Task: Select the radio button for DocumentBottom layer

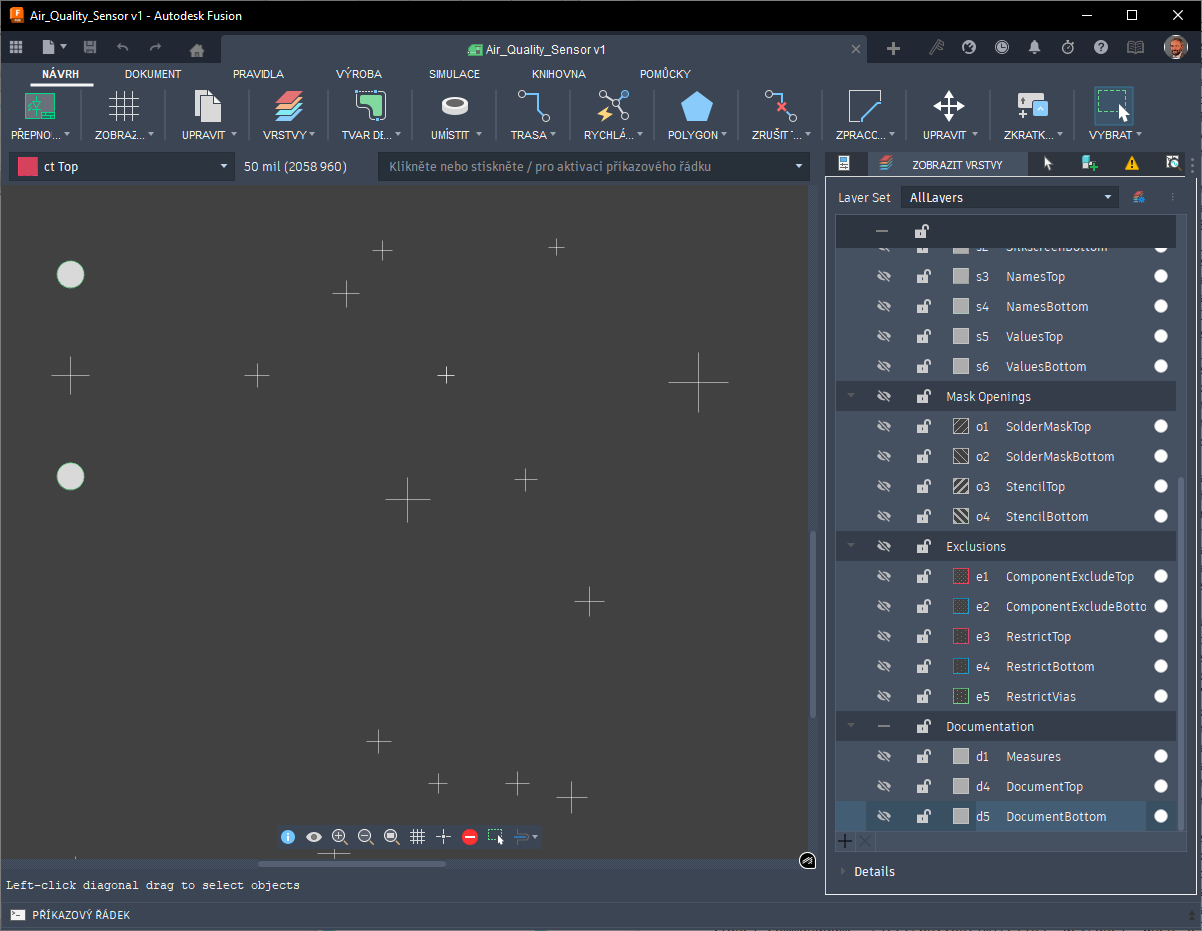Action: tap(1160, 816)
